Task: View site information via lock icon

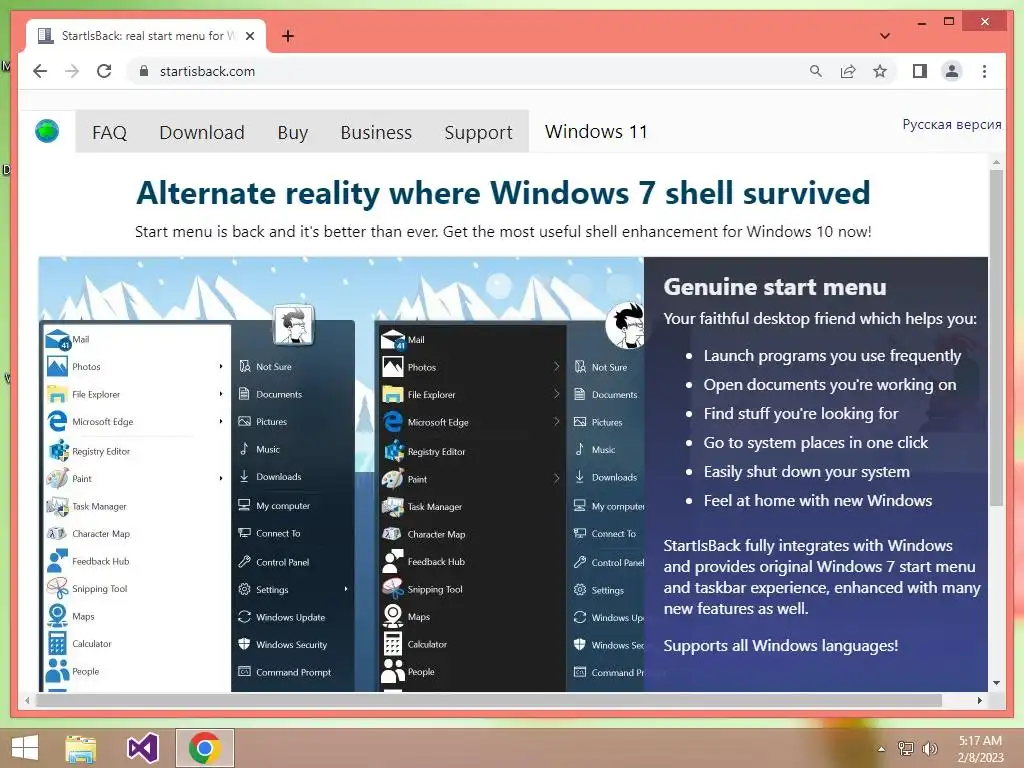Action: [x=144, y=71]
